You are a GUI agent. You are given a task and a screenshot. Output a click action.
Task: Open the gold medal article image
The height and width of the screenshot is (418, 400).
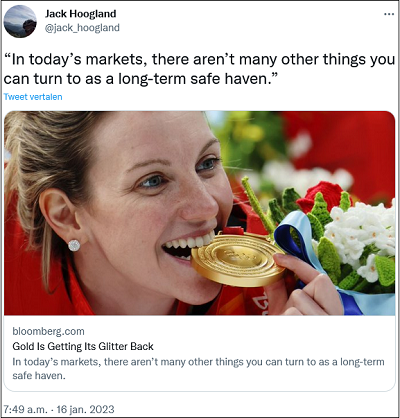[199, 213]
